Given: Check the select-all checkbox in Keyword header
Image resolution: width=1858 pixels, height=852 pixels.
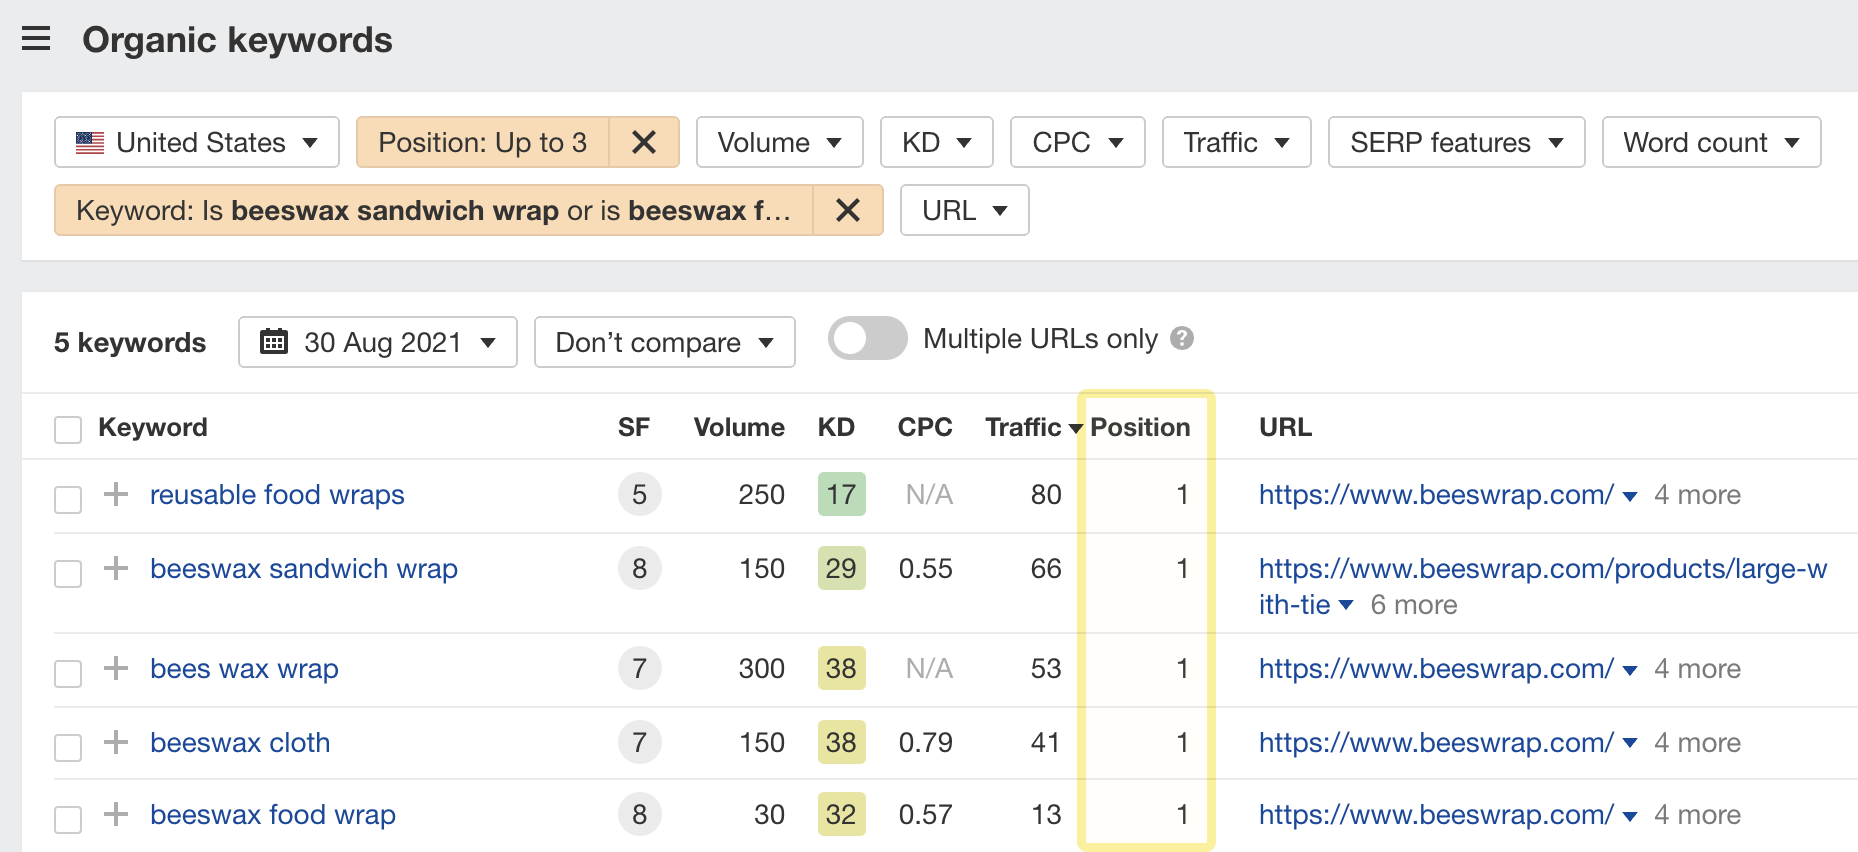Looking at the screenshot, I should [68, 430].
